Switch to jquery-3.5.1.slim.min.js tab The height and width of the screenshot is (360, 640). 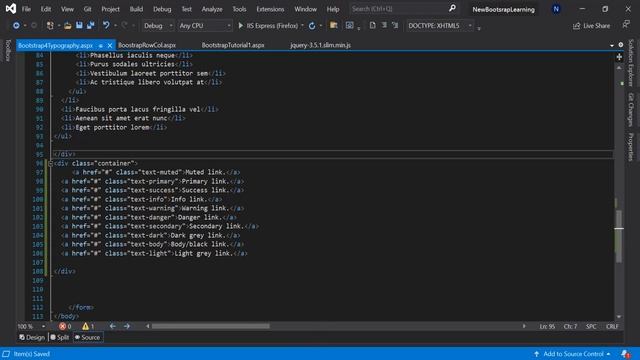(320, 45)
